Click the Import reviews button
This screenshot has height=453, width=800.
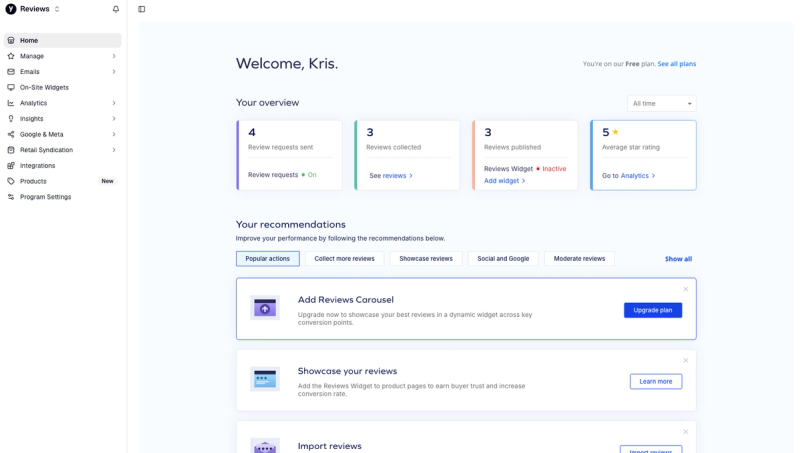(x=651, y=449)
